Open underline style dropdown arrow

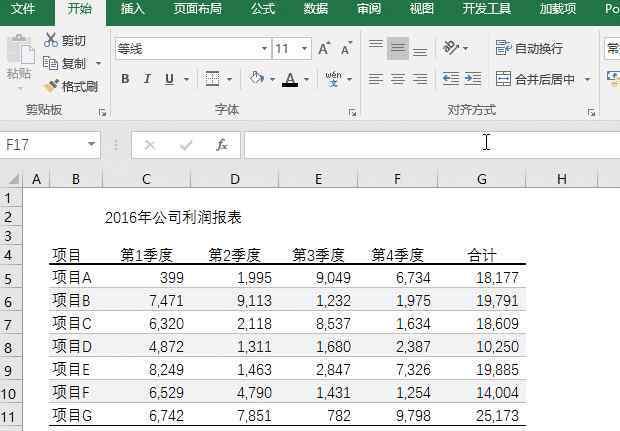(x=186, y=79)
